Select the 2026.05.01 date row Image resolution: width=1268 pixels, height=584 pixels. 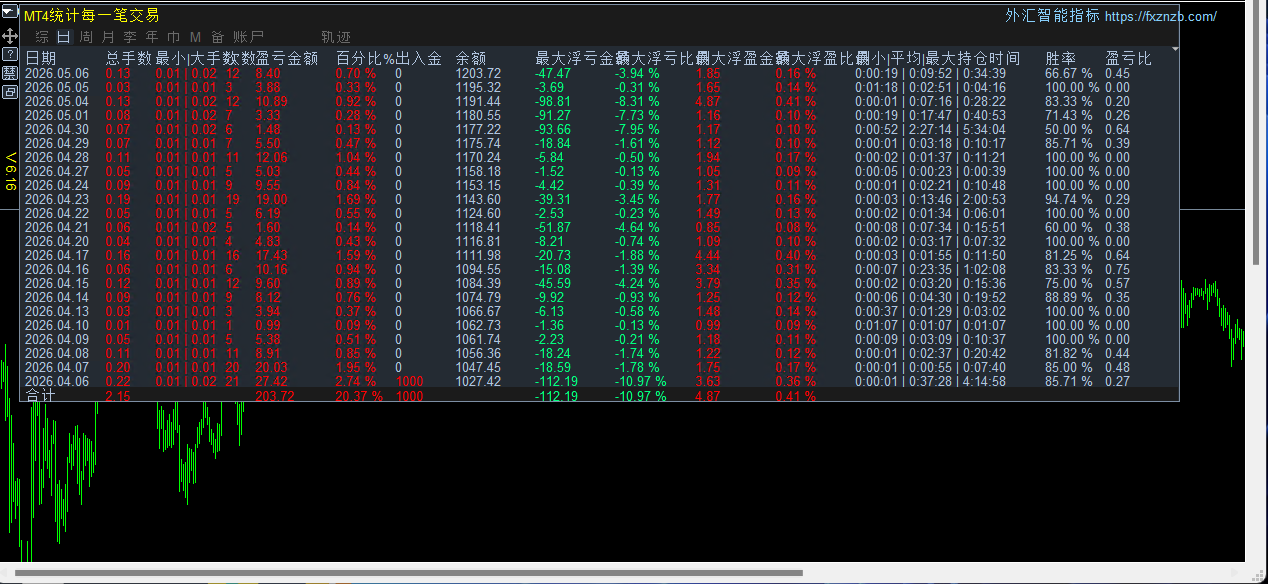coord(56,115)
